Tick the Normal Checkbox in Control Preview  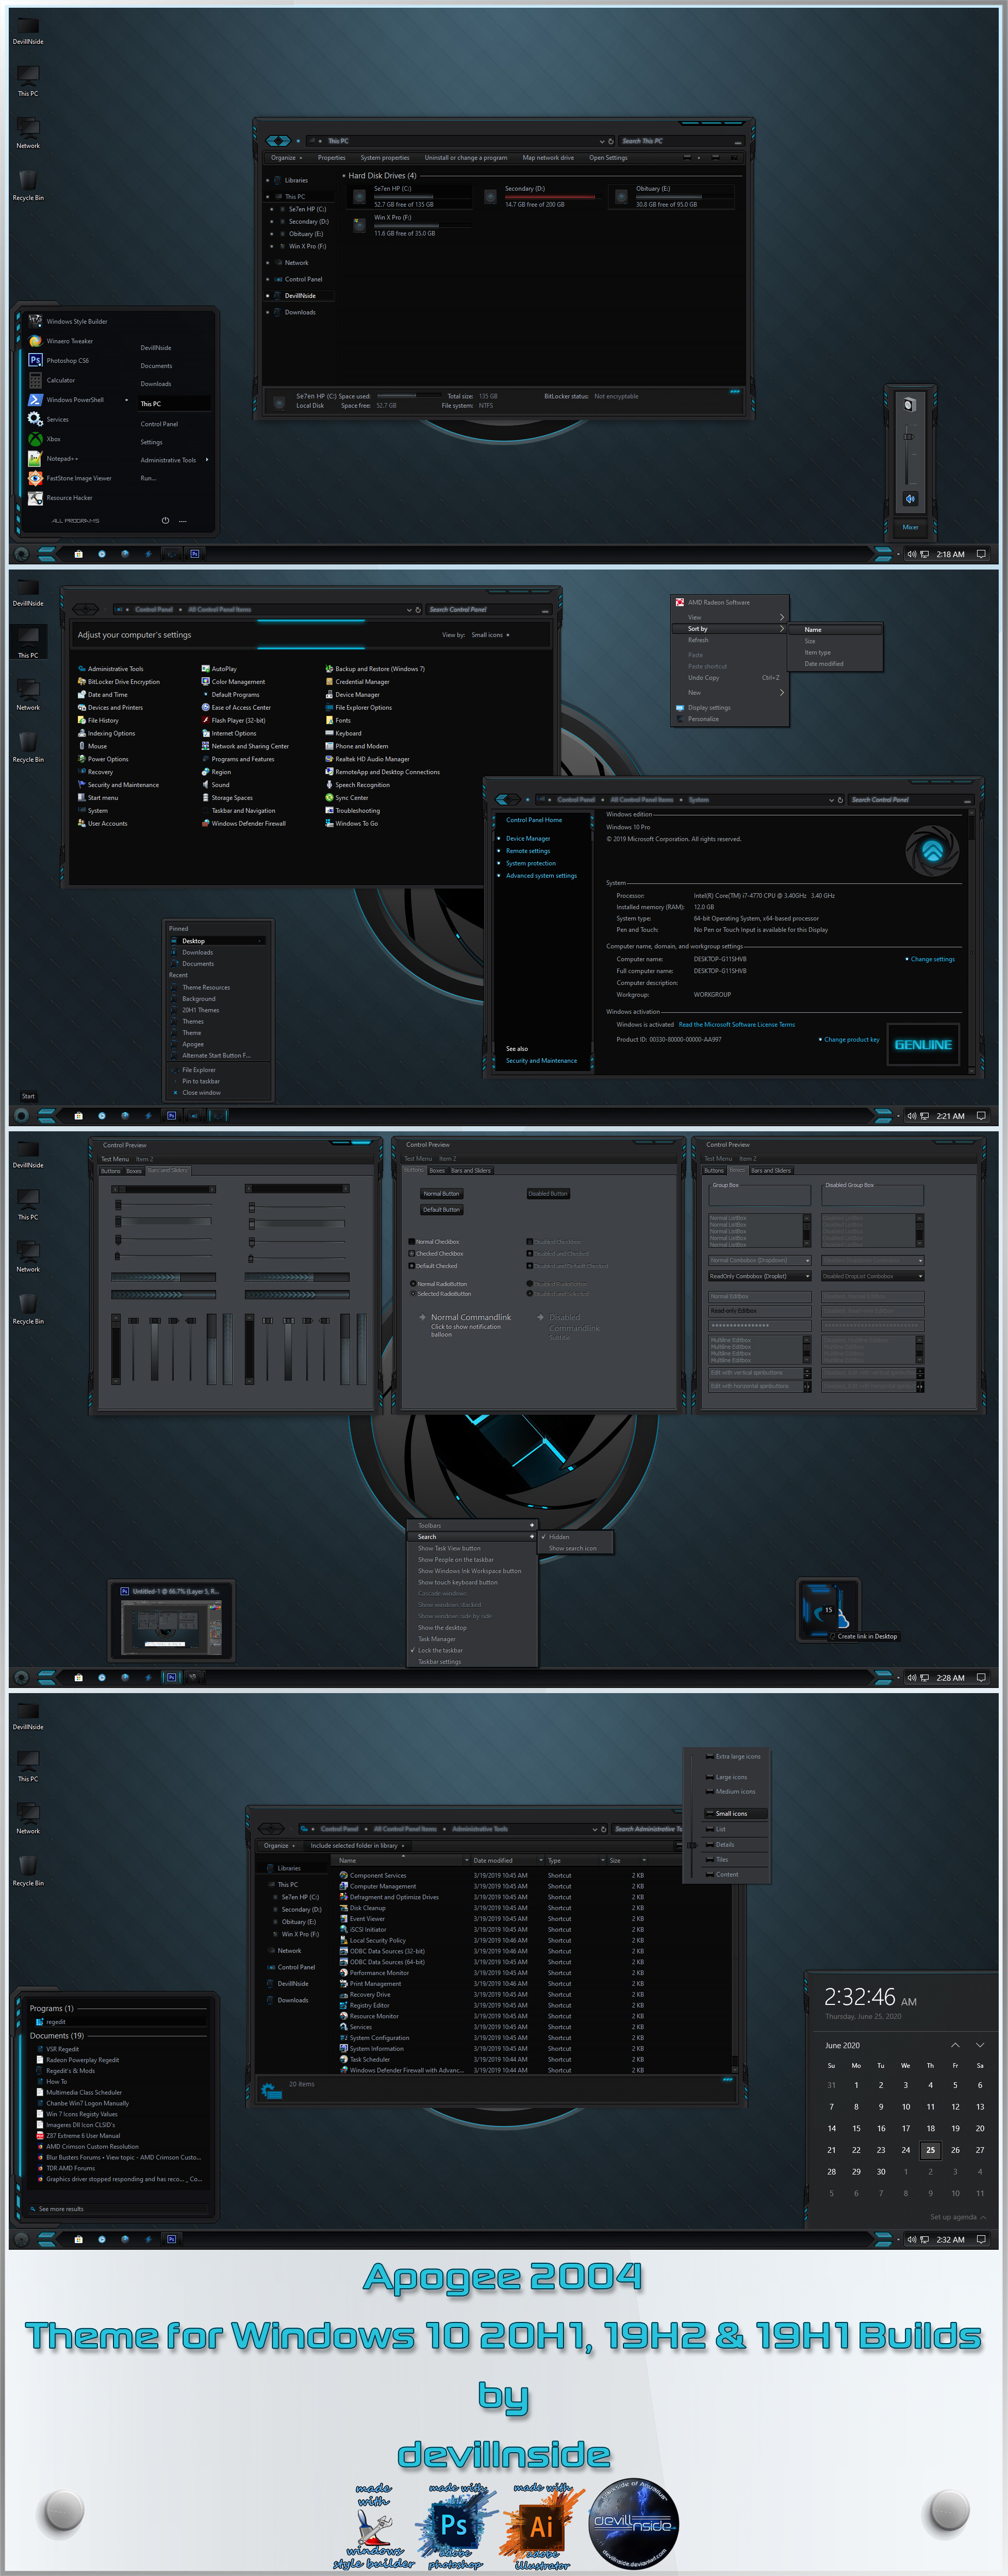433,1242
